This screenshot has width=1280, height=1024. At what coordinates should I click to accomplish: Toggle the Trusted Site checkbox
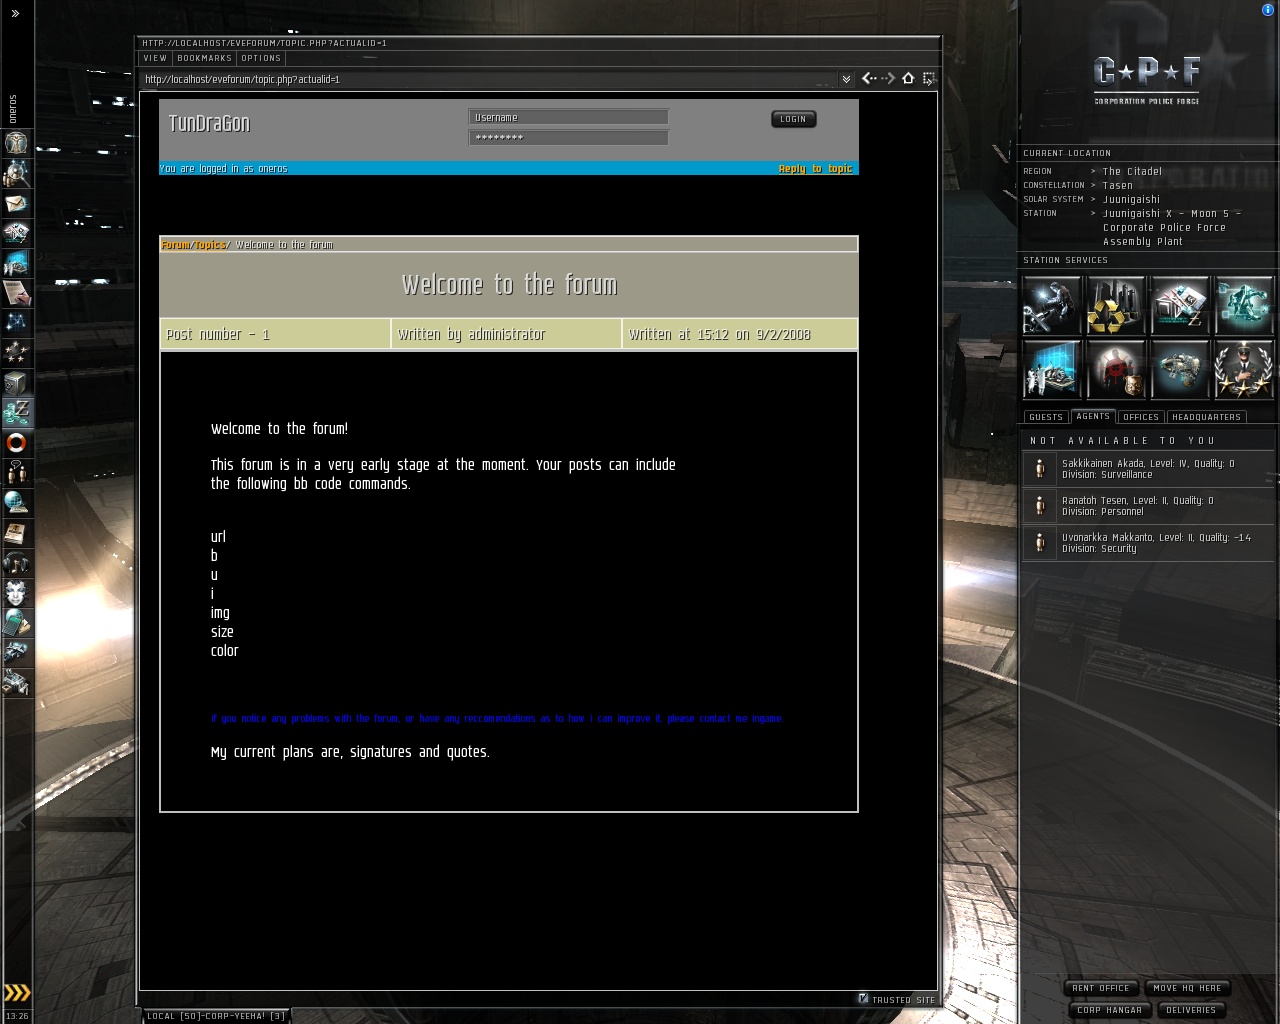(863, 998)
